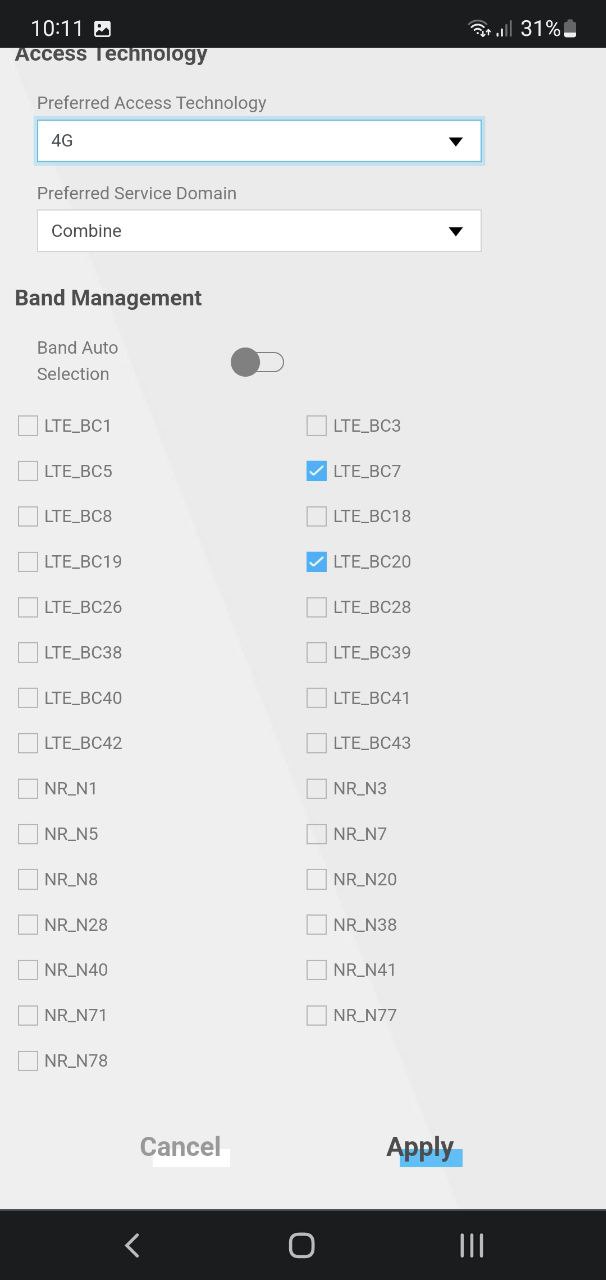Check the NR_N1 band checkbox
This screenshot has height=1280, width=606.
point(28,789)
